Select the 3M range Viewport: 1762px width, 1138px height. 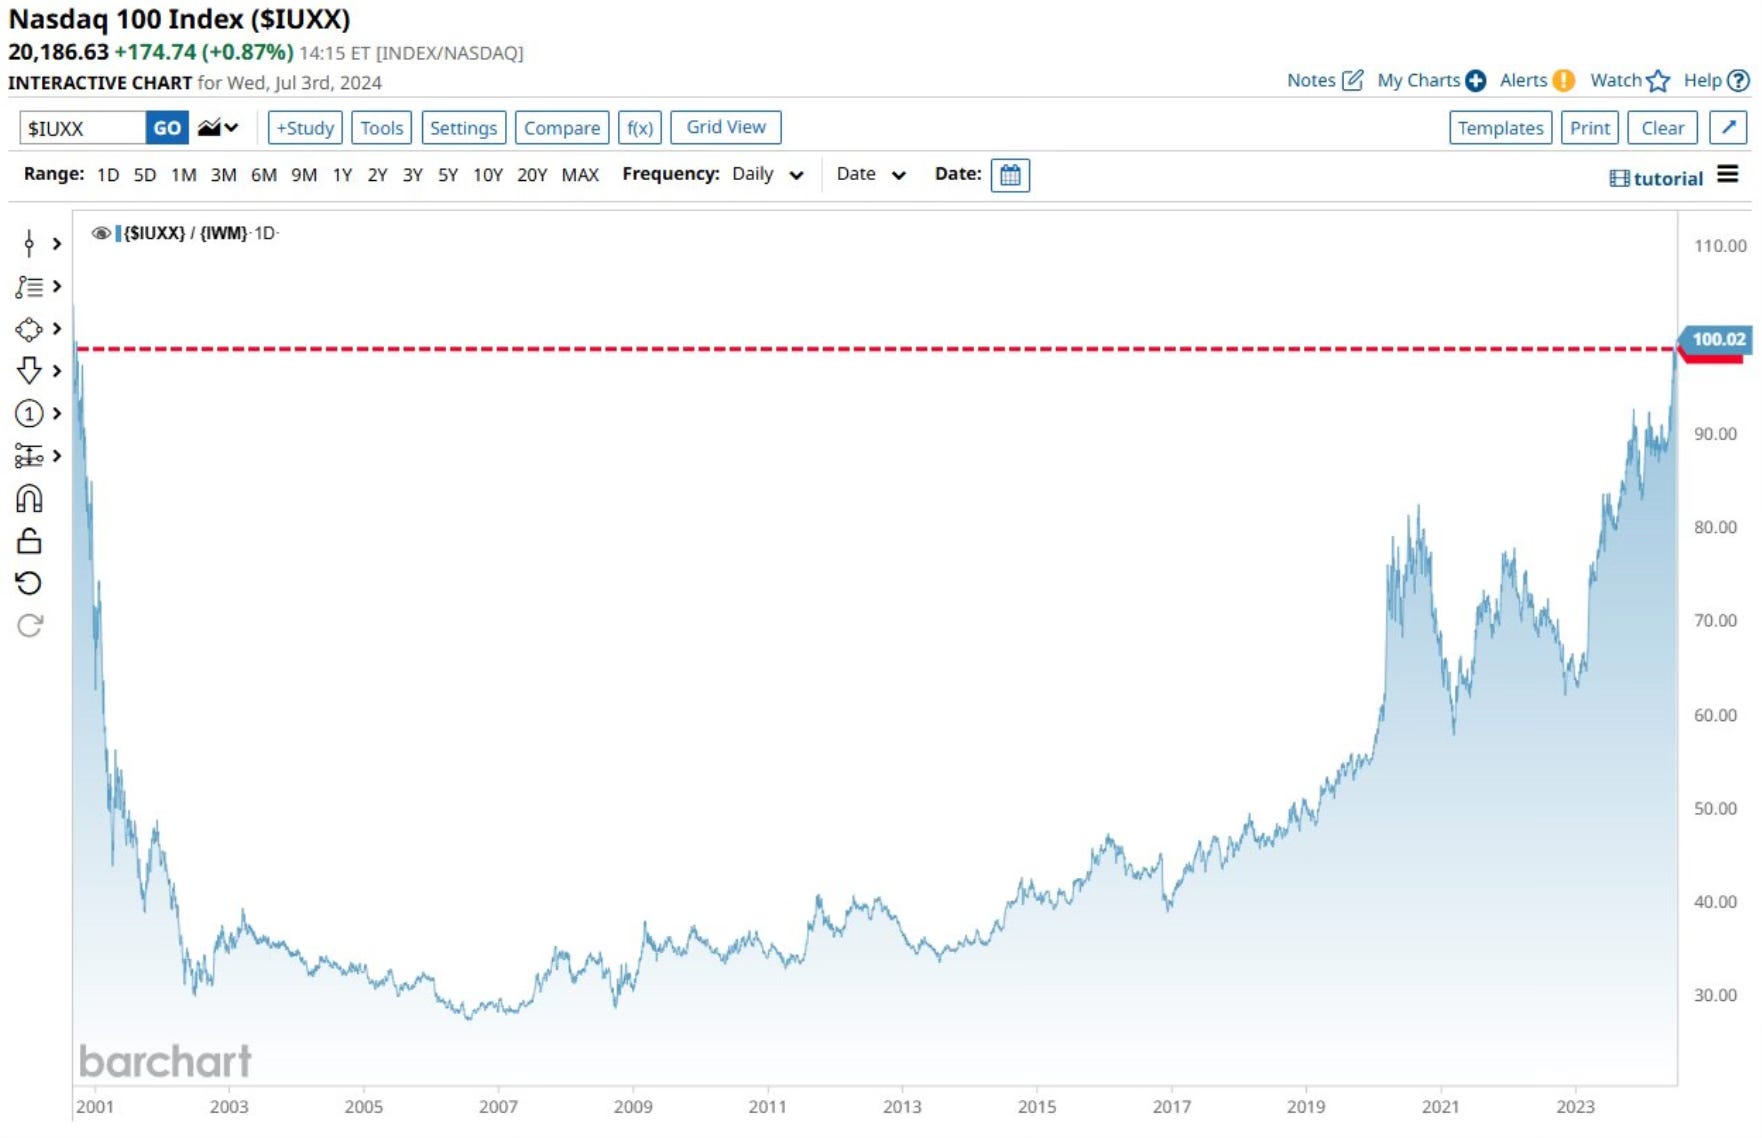click(x=224, y=175)
